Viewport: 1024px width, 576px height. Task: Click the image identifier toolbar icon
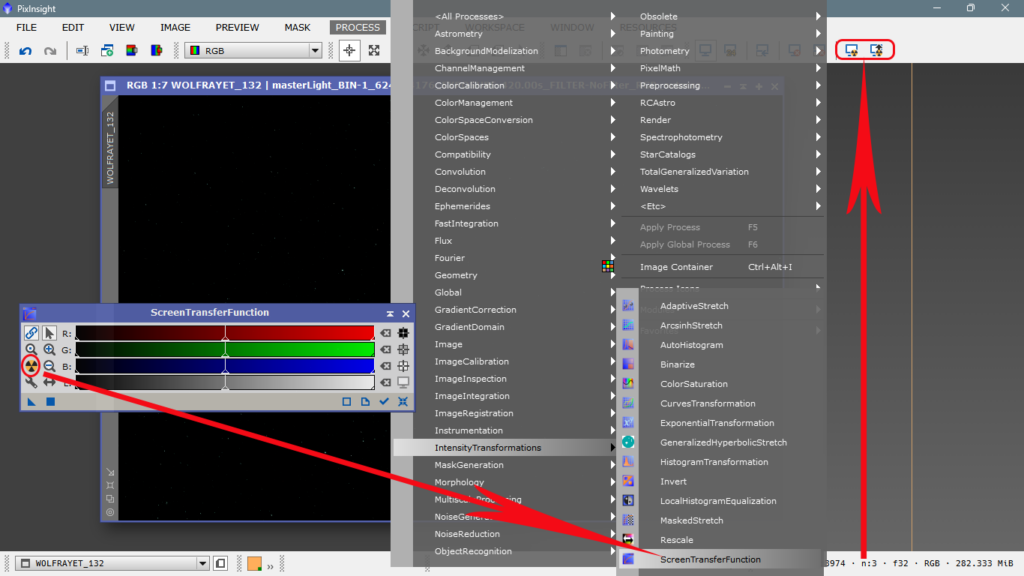(82, 51)
